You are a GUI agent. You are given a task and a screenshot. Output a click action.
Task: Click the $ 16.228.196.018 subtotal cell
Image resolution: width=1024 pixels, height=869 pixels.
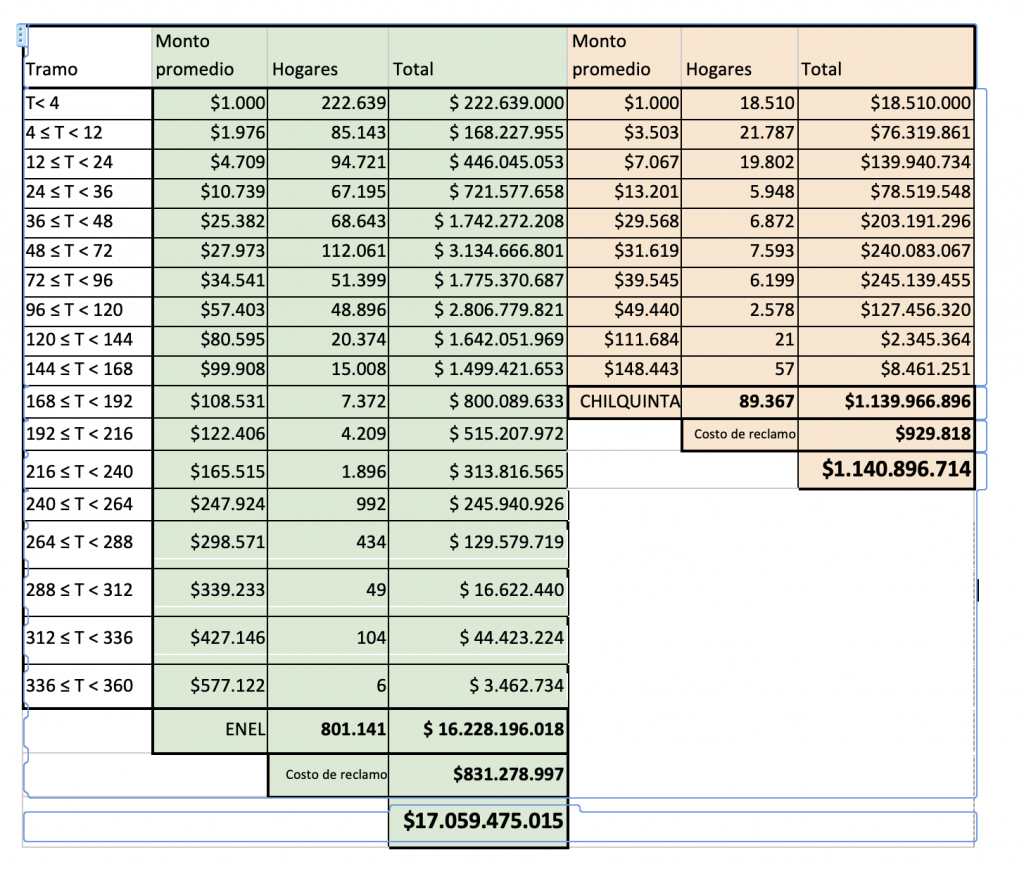pyautogui.click(x=478, y=730)
